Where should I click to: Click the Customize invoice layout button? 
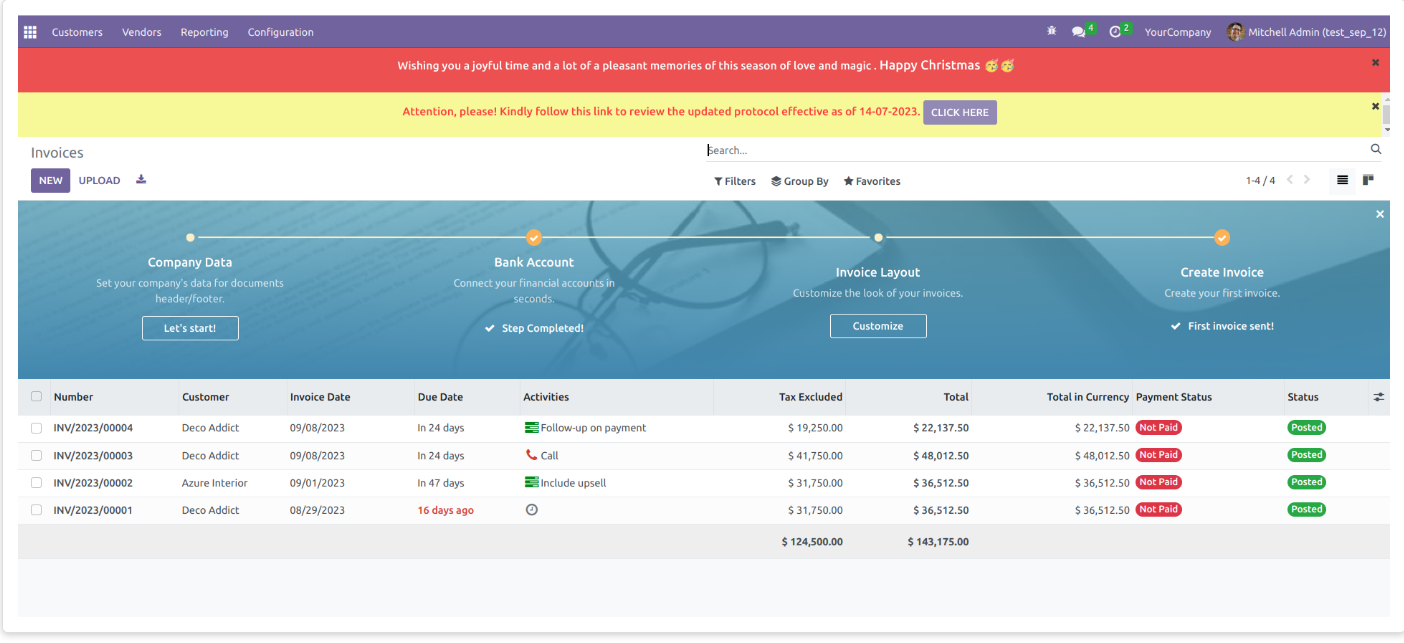click(878, 326)
